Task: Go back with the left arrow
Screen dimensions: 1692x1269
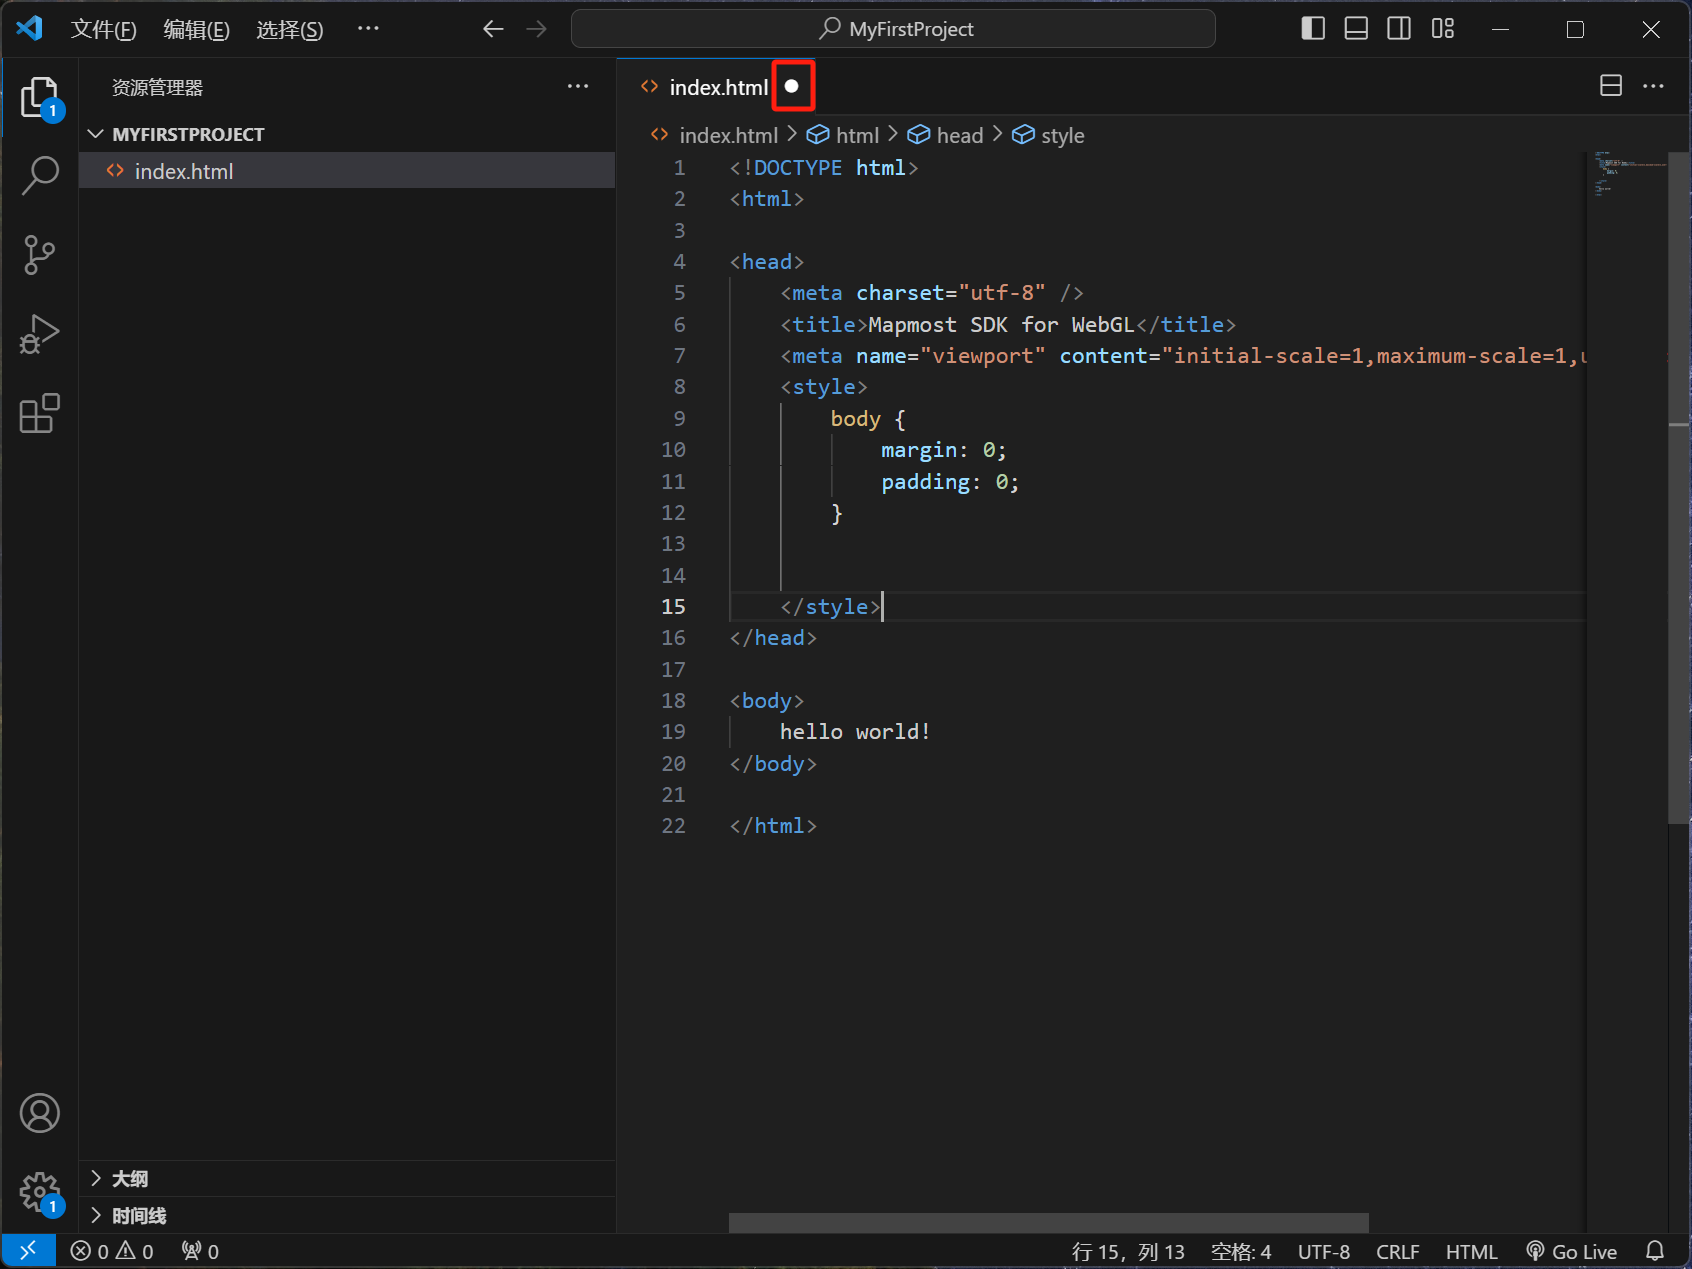Action: pos(493,29)
